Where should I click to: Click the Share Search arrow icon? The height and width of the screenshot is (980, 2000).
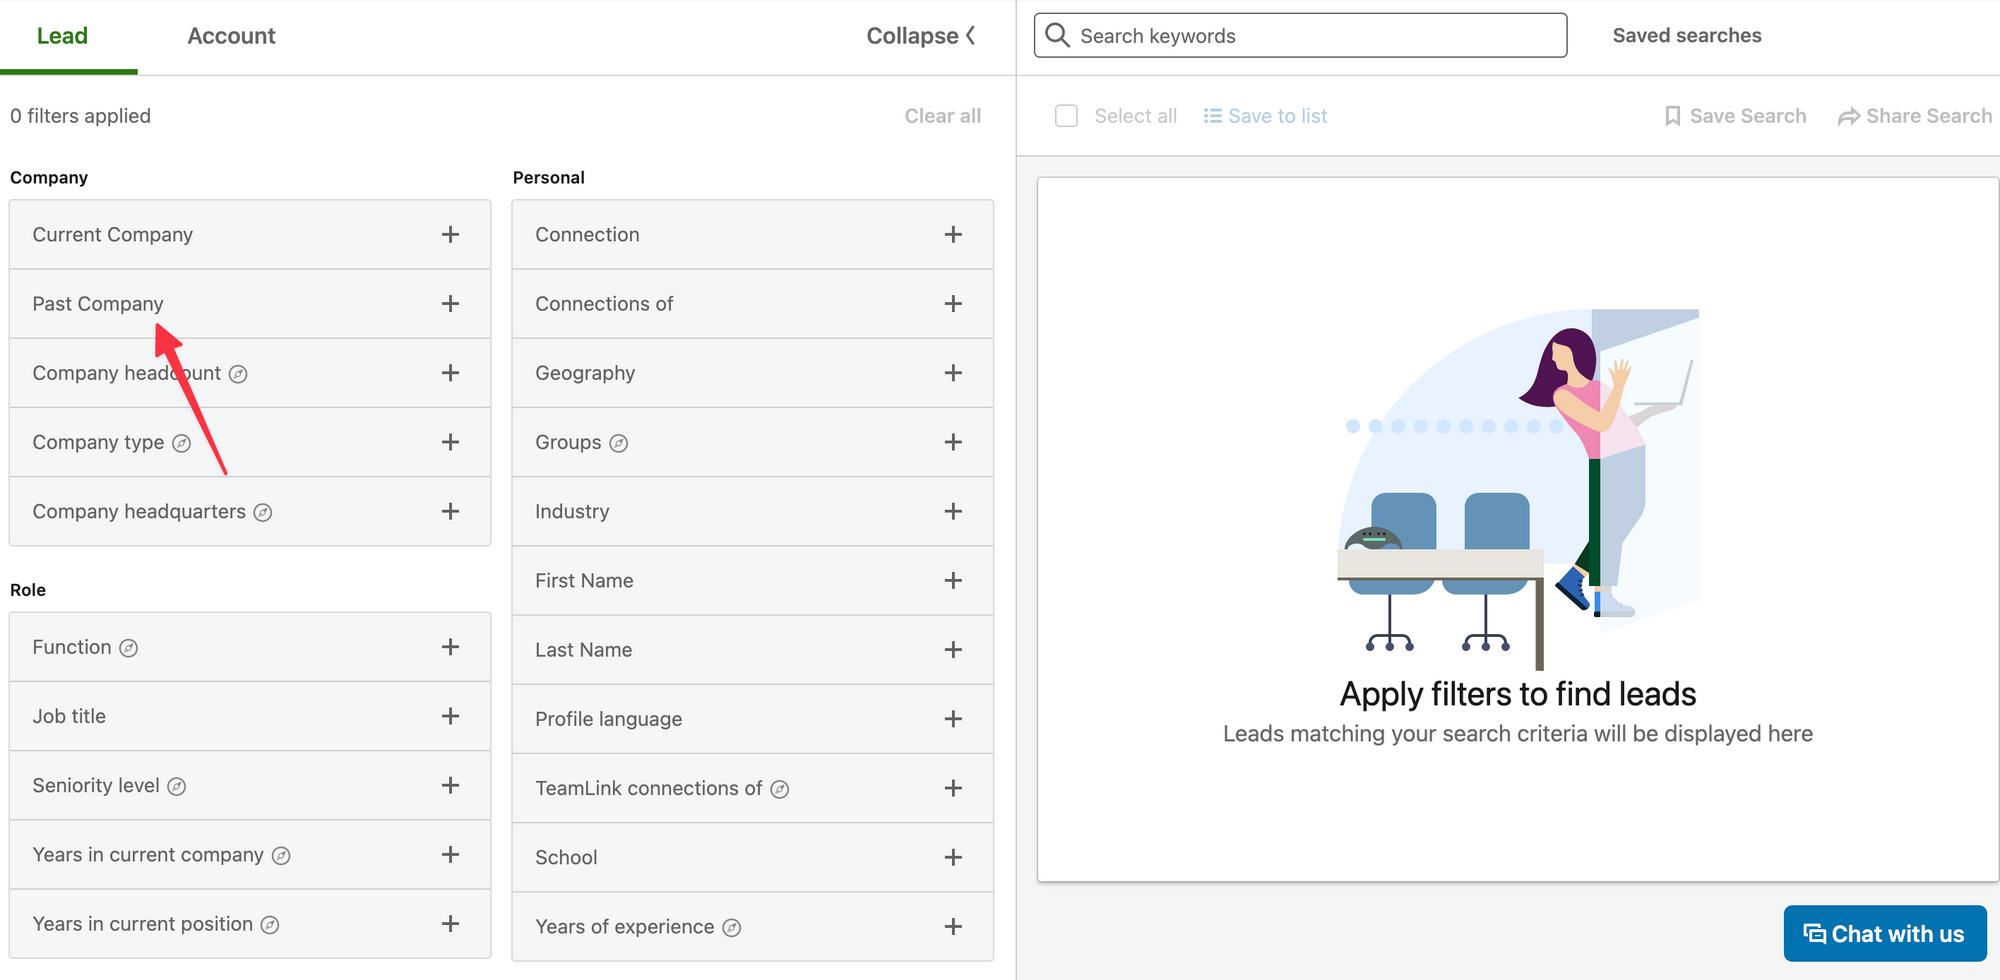click(x=1849, y=117)
